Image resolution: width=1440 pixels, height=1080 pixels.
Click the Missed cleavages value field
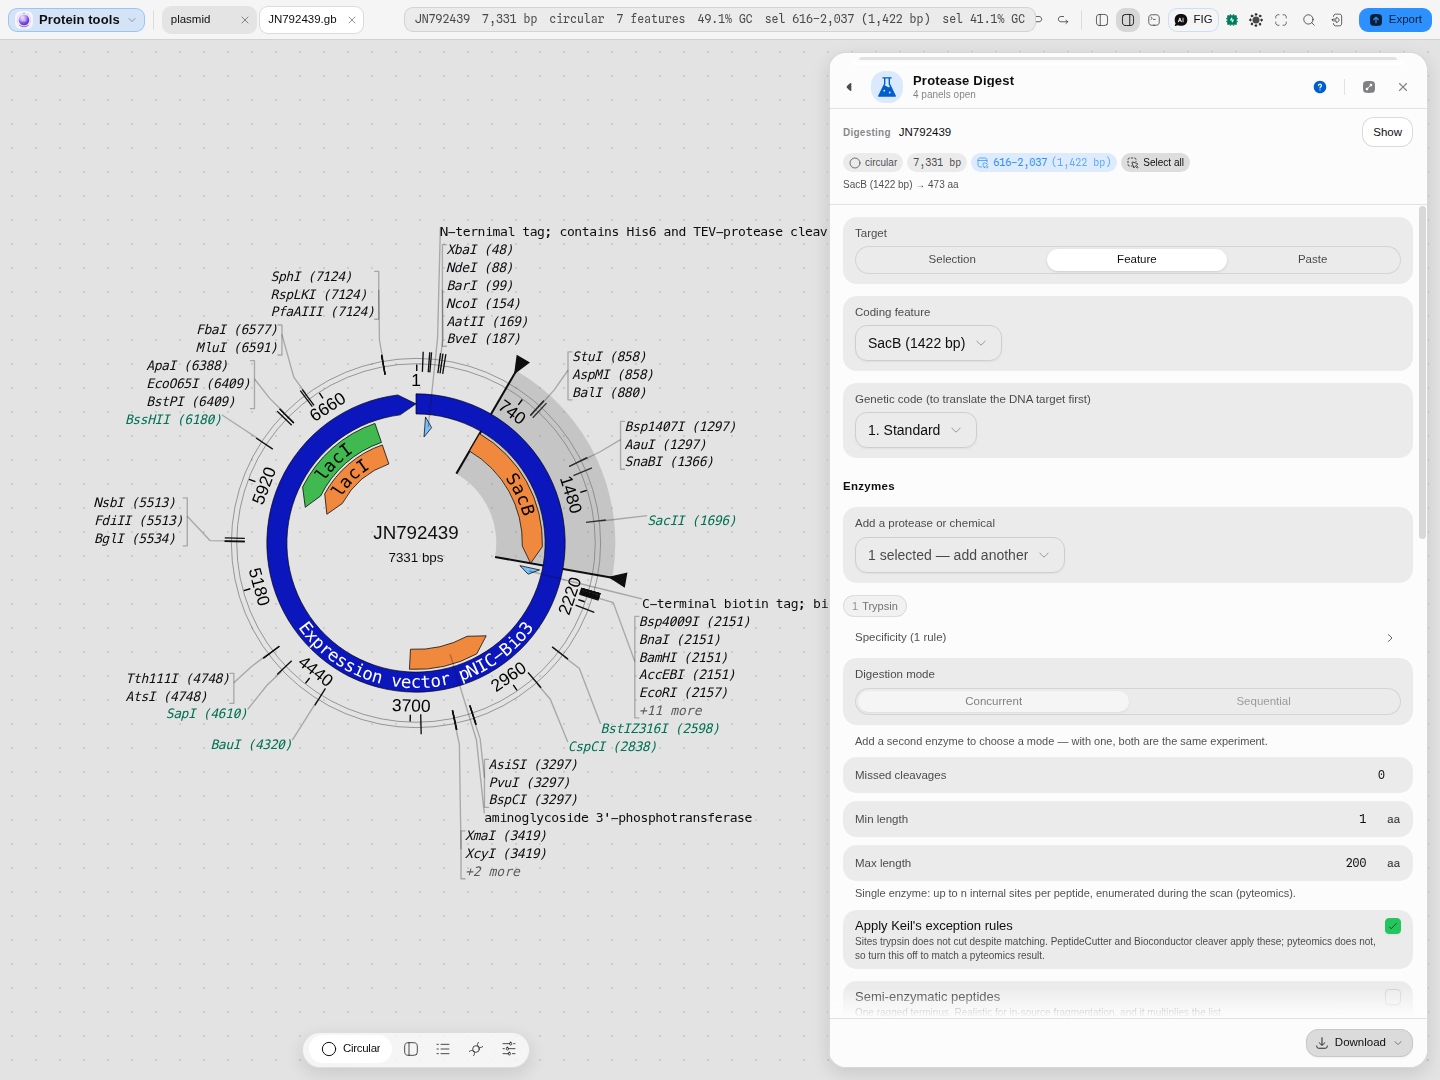(x=1381, y=775)
